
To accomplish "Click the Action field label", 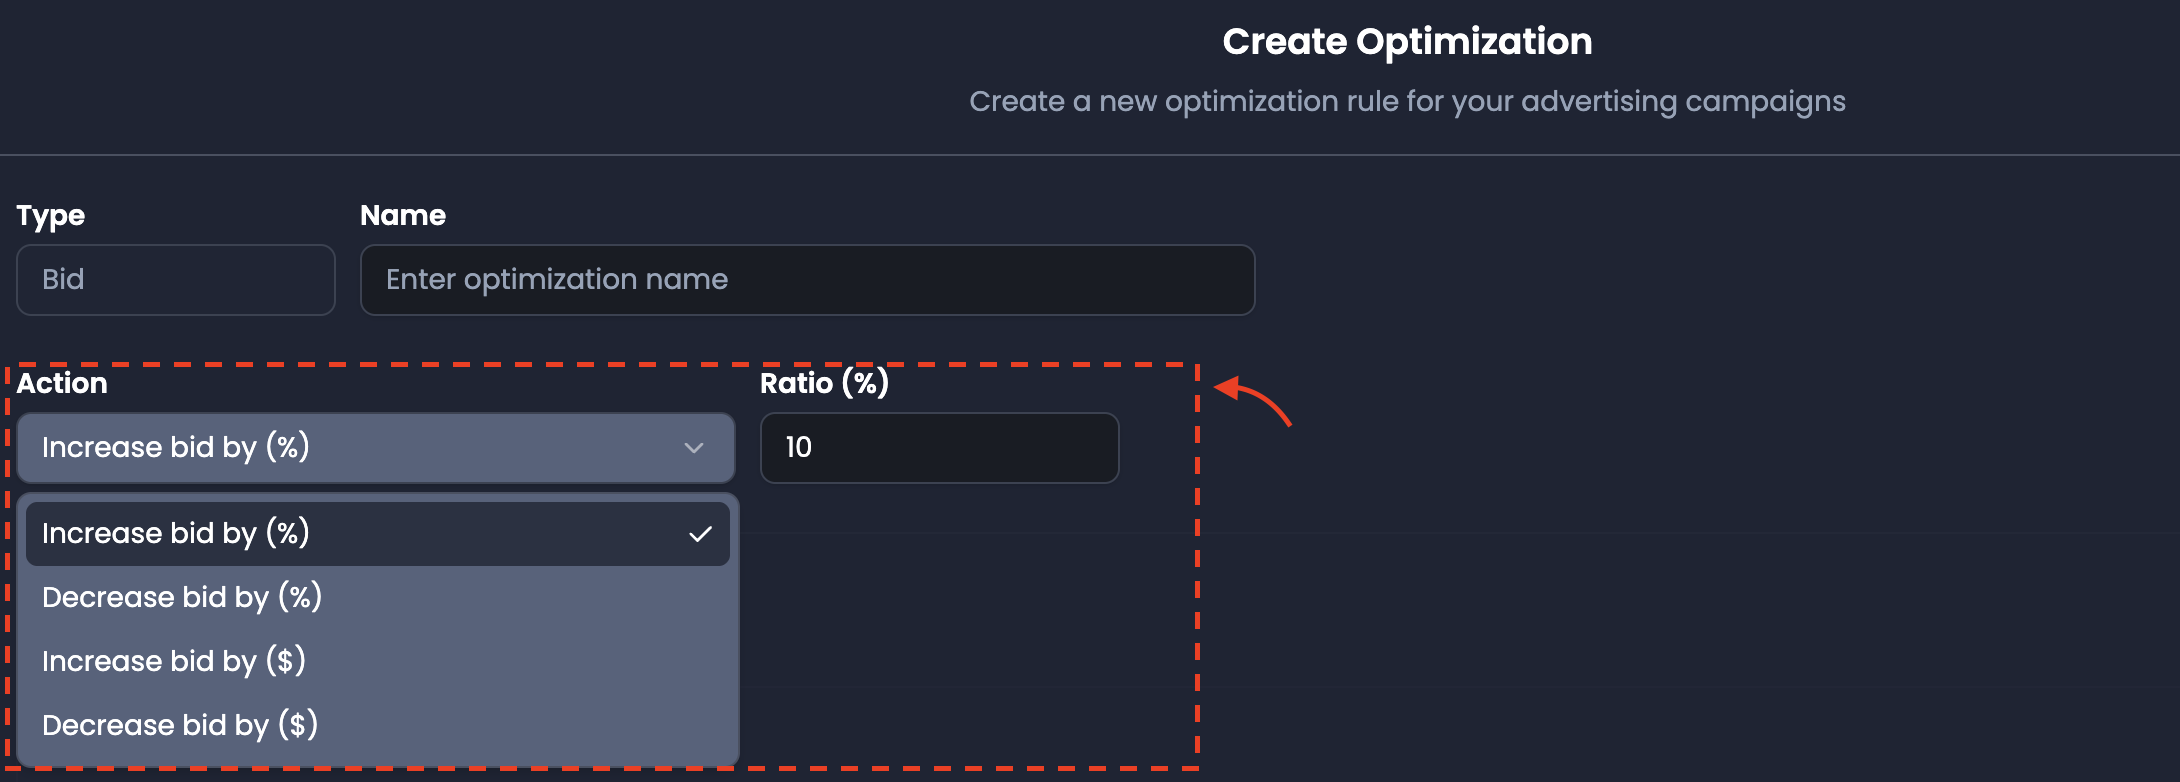I will [x=62, y=384].
